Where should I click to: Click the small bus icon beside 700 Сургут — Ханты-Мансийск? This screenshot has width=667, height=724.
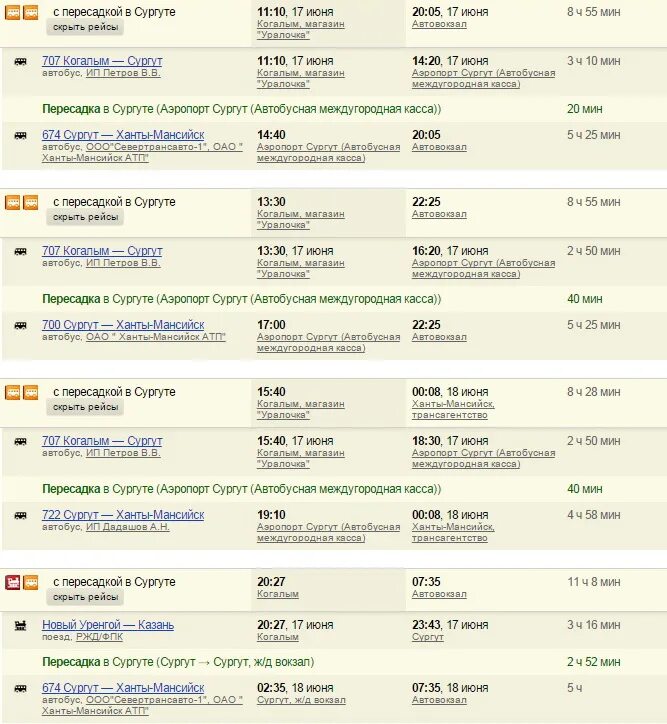point(20,326)
